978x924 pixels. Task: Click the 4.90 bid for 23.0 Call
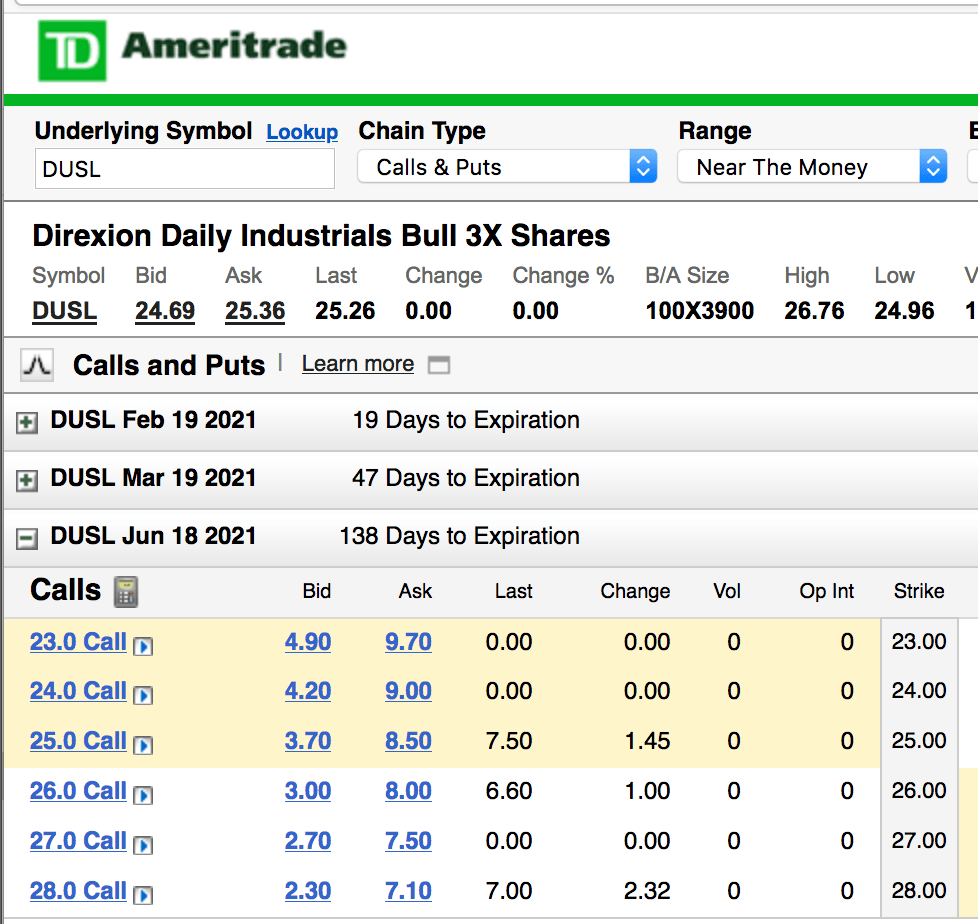pyautogui.click(x=308, y=641)
